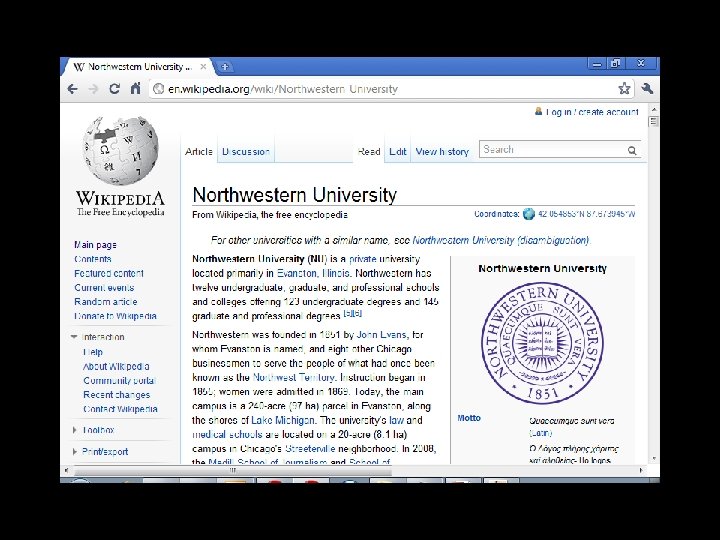720x540 pixels.
Task: Click the coordinates globe icon
Action: tap(529, 214)
